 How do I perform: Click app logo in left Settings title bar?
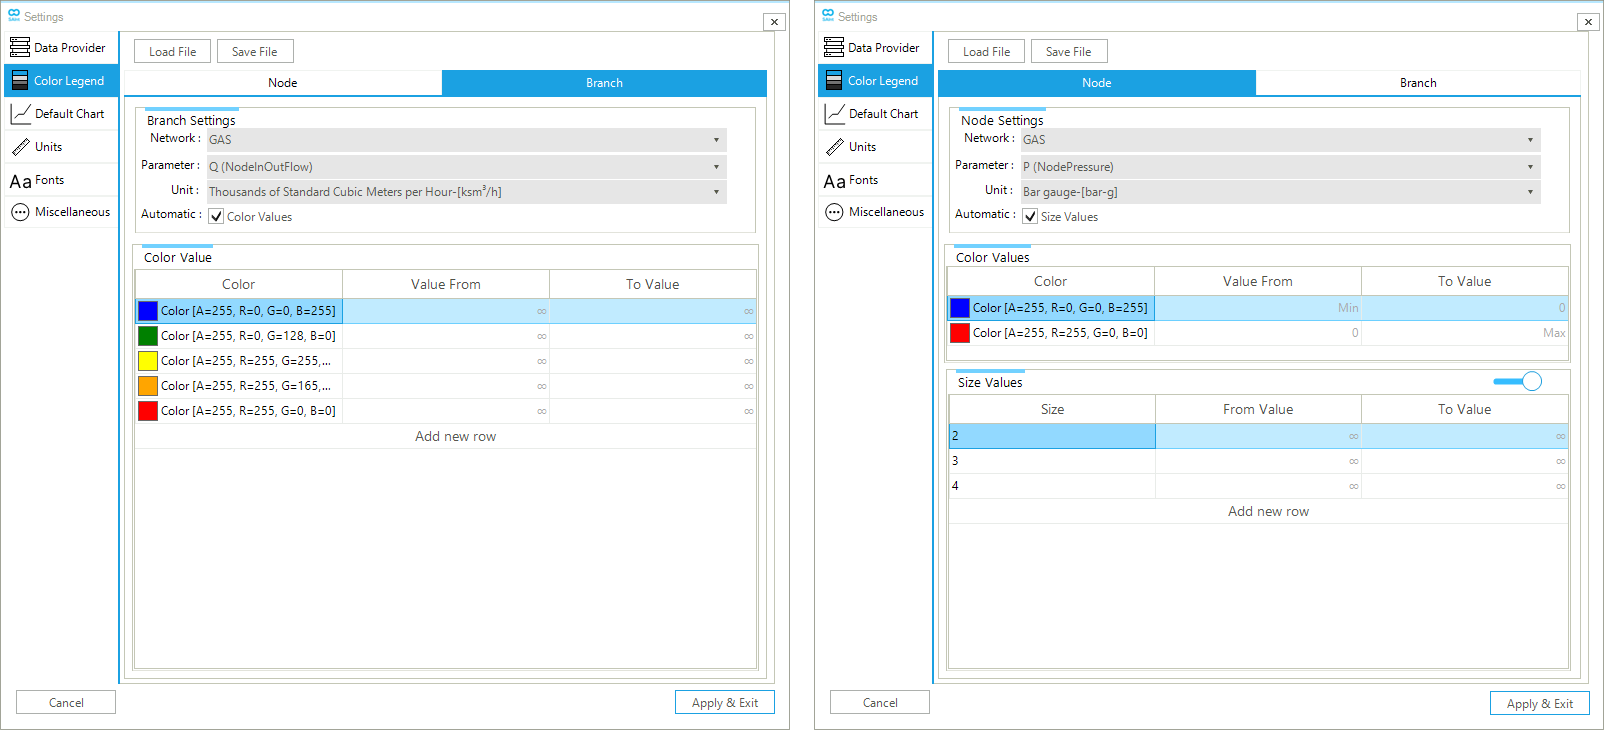click(14, 16)
